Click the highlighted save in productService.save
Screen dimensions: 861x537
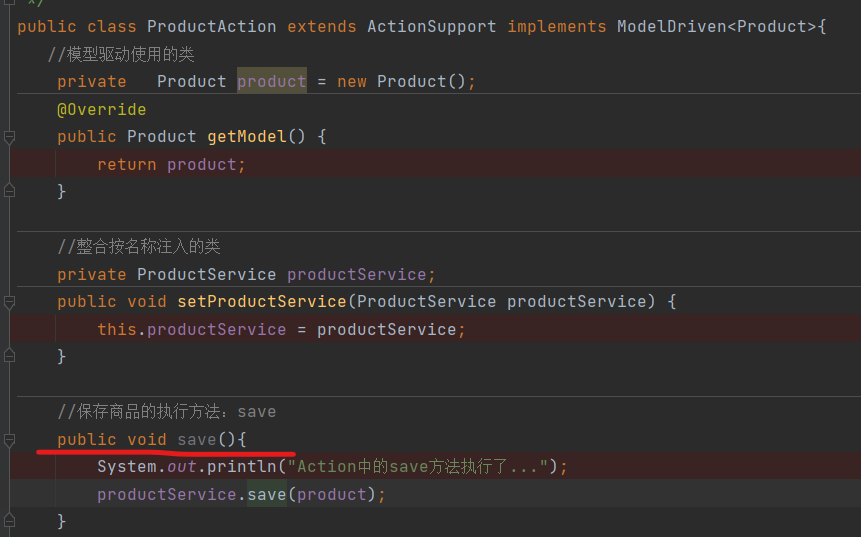[x=266, y=494]
